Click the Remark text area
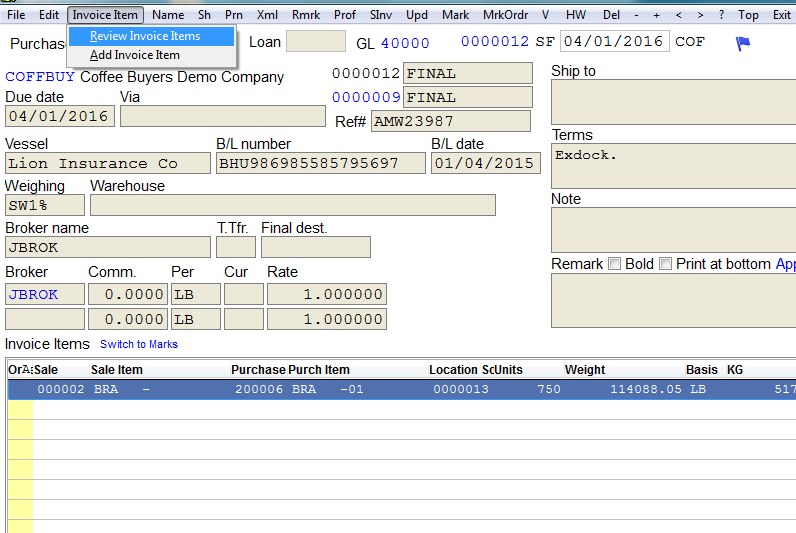Image resolution: width=796 pixels, height=533 pixels. pos(674,301)
